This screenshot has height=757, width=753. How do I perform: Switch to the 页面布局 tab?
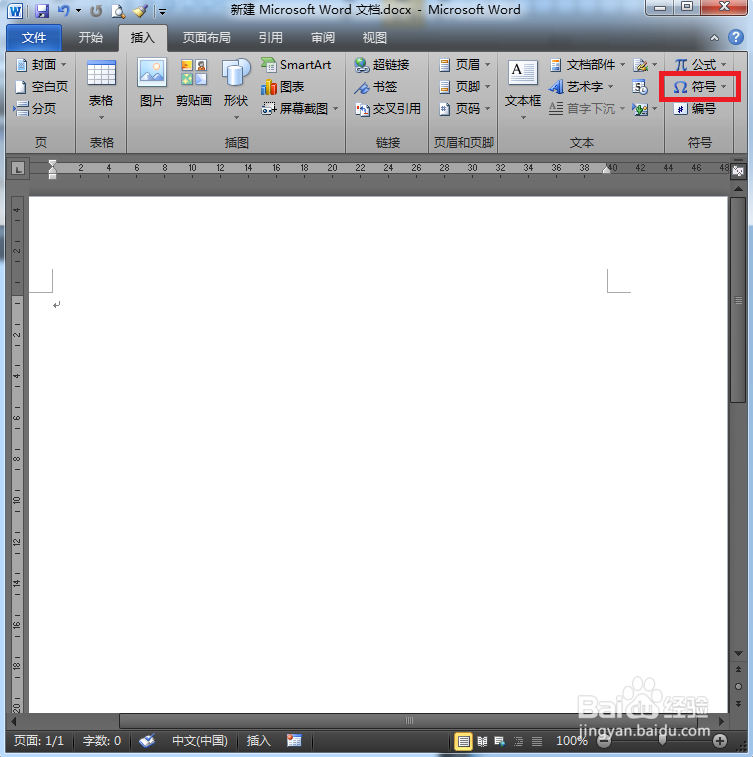coord(207,38)
